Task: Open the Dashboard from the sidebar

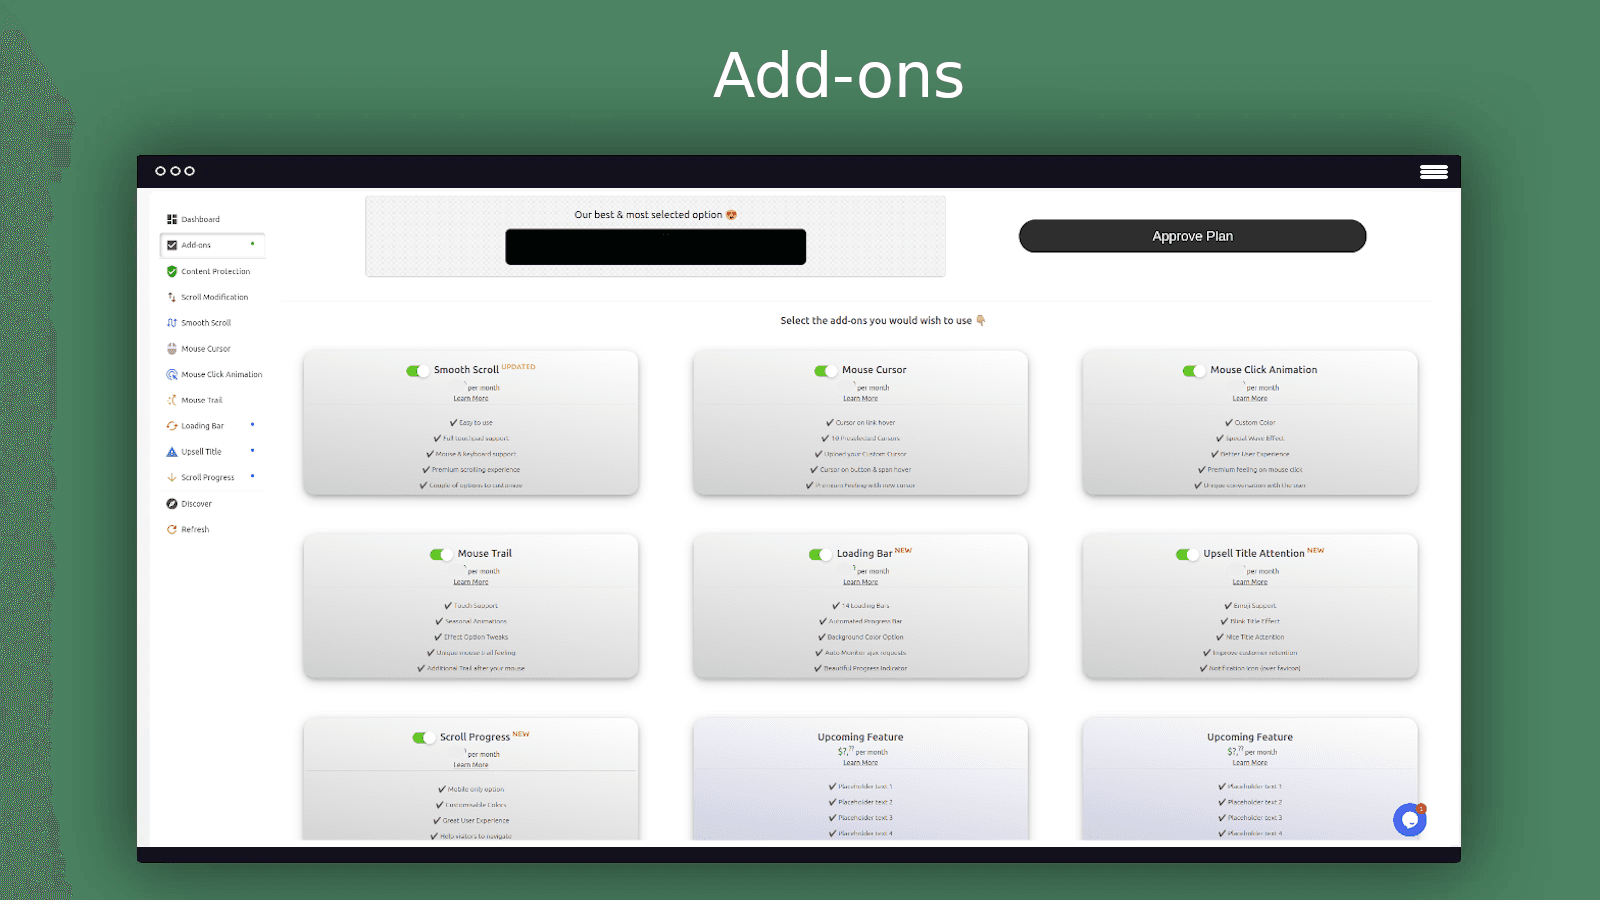Action: tap(200, 218)
